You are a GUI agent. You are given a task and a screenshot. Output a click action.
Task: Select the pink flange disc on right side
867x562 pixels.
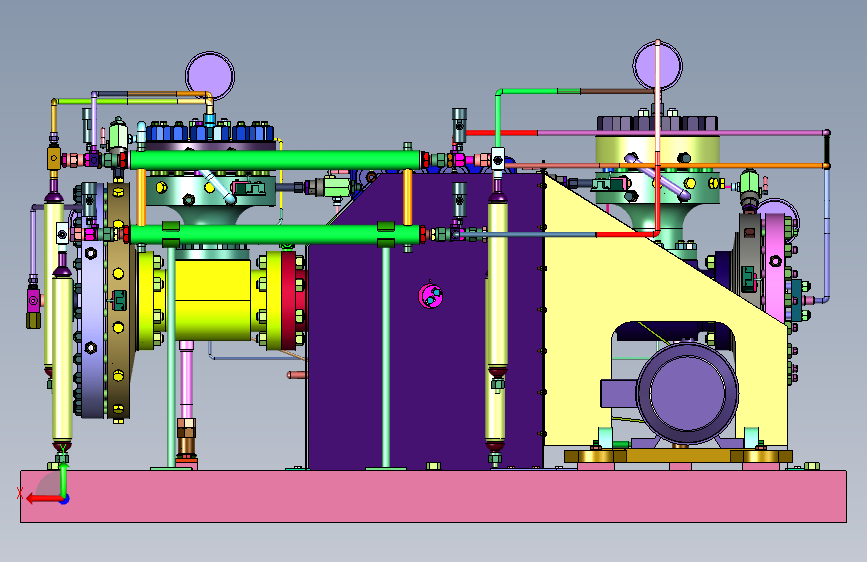[x=775, y=266]
